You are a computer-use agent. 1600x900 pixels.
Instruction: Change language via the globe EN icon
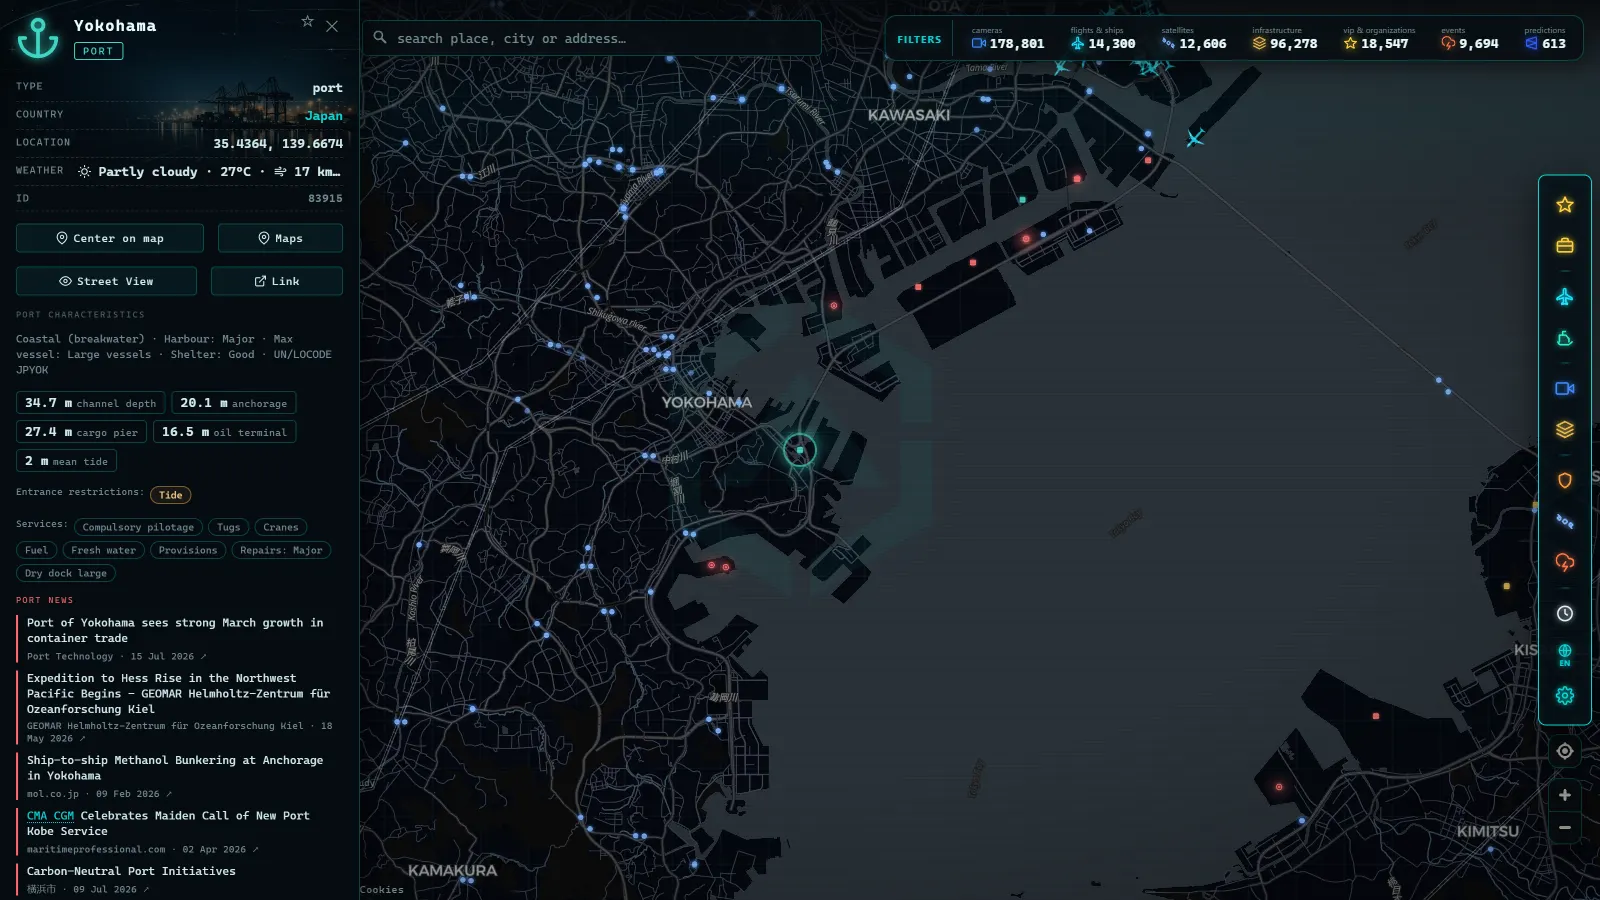coord(1565,655)
